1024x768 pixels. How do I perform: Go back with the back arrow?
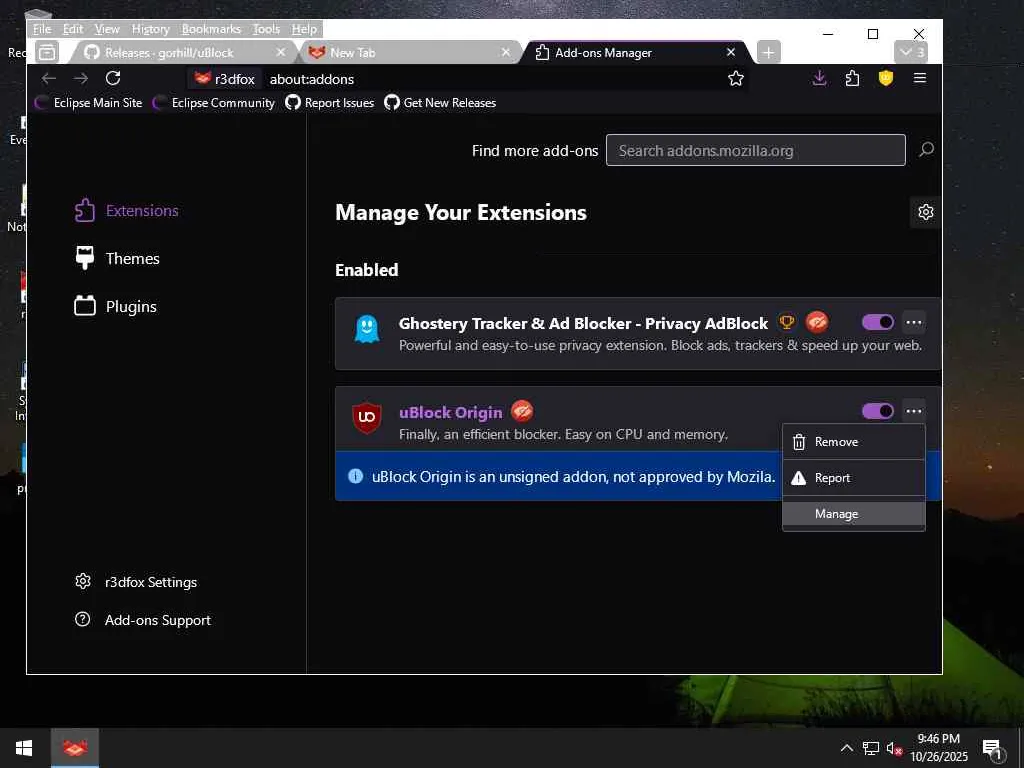tap(49, 79)
